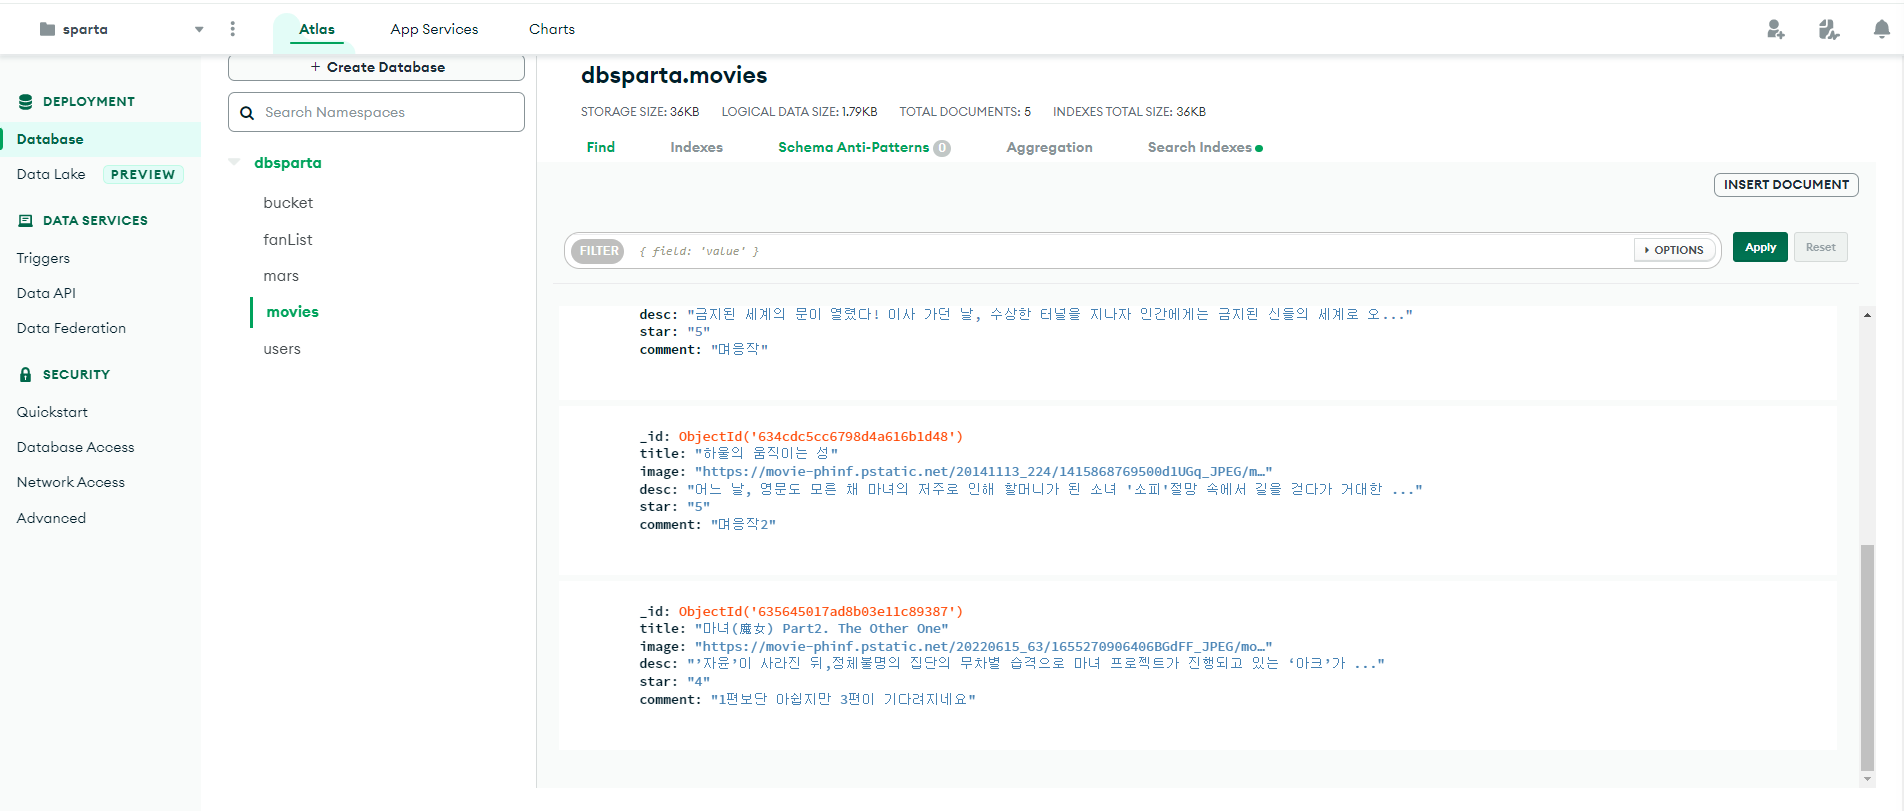Apply the filter query
1904x811 pixels.
(x=1760, y=247)
